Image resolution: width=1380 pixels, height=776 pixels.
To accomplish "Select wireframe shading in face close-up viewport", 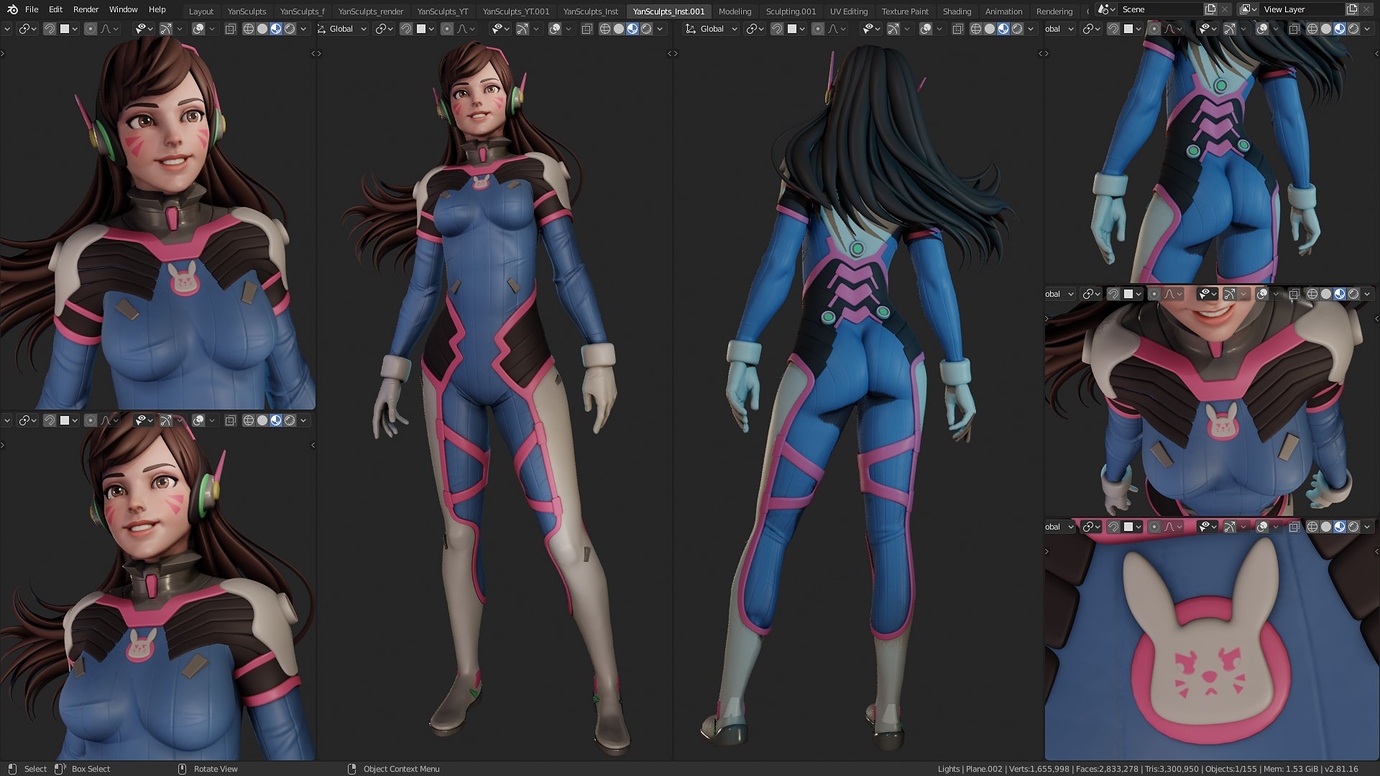I will coord(248,29).
